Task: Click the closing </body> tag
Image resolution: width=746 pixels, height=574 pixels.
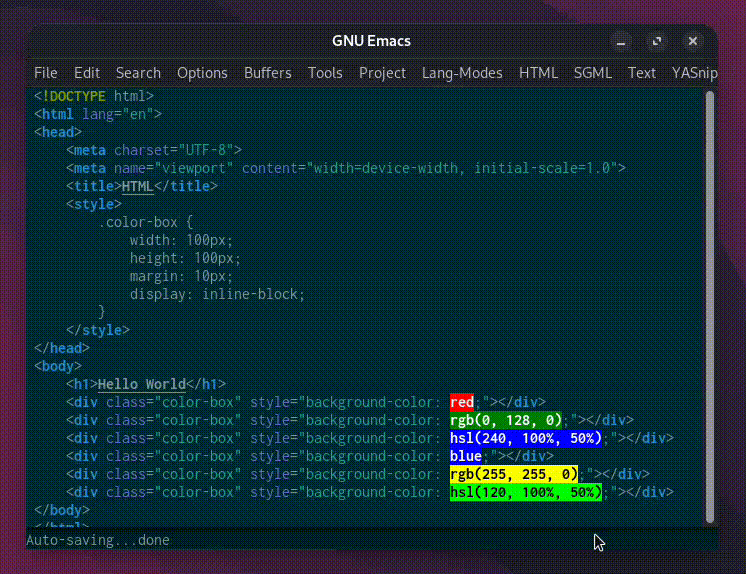Action: [62, 511]
